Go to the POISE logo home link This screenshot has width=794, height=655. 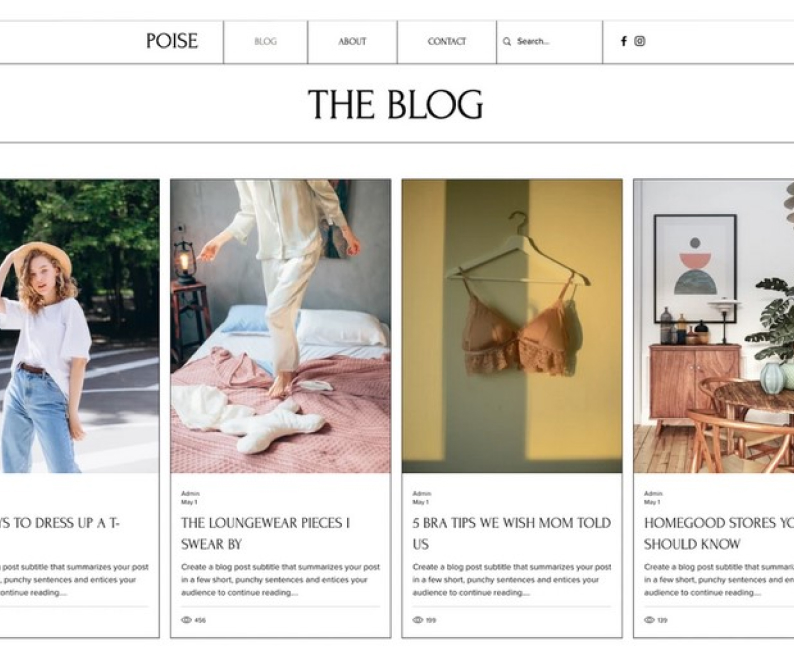(172, 41)
